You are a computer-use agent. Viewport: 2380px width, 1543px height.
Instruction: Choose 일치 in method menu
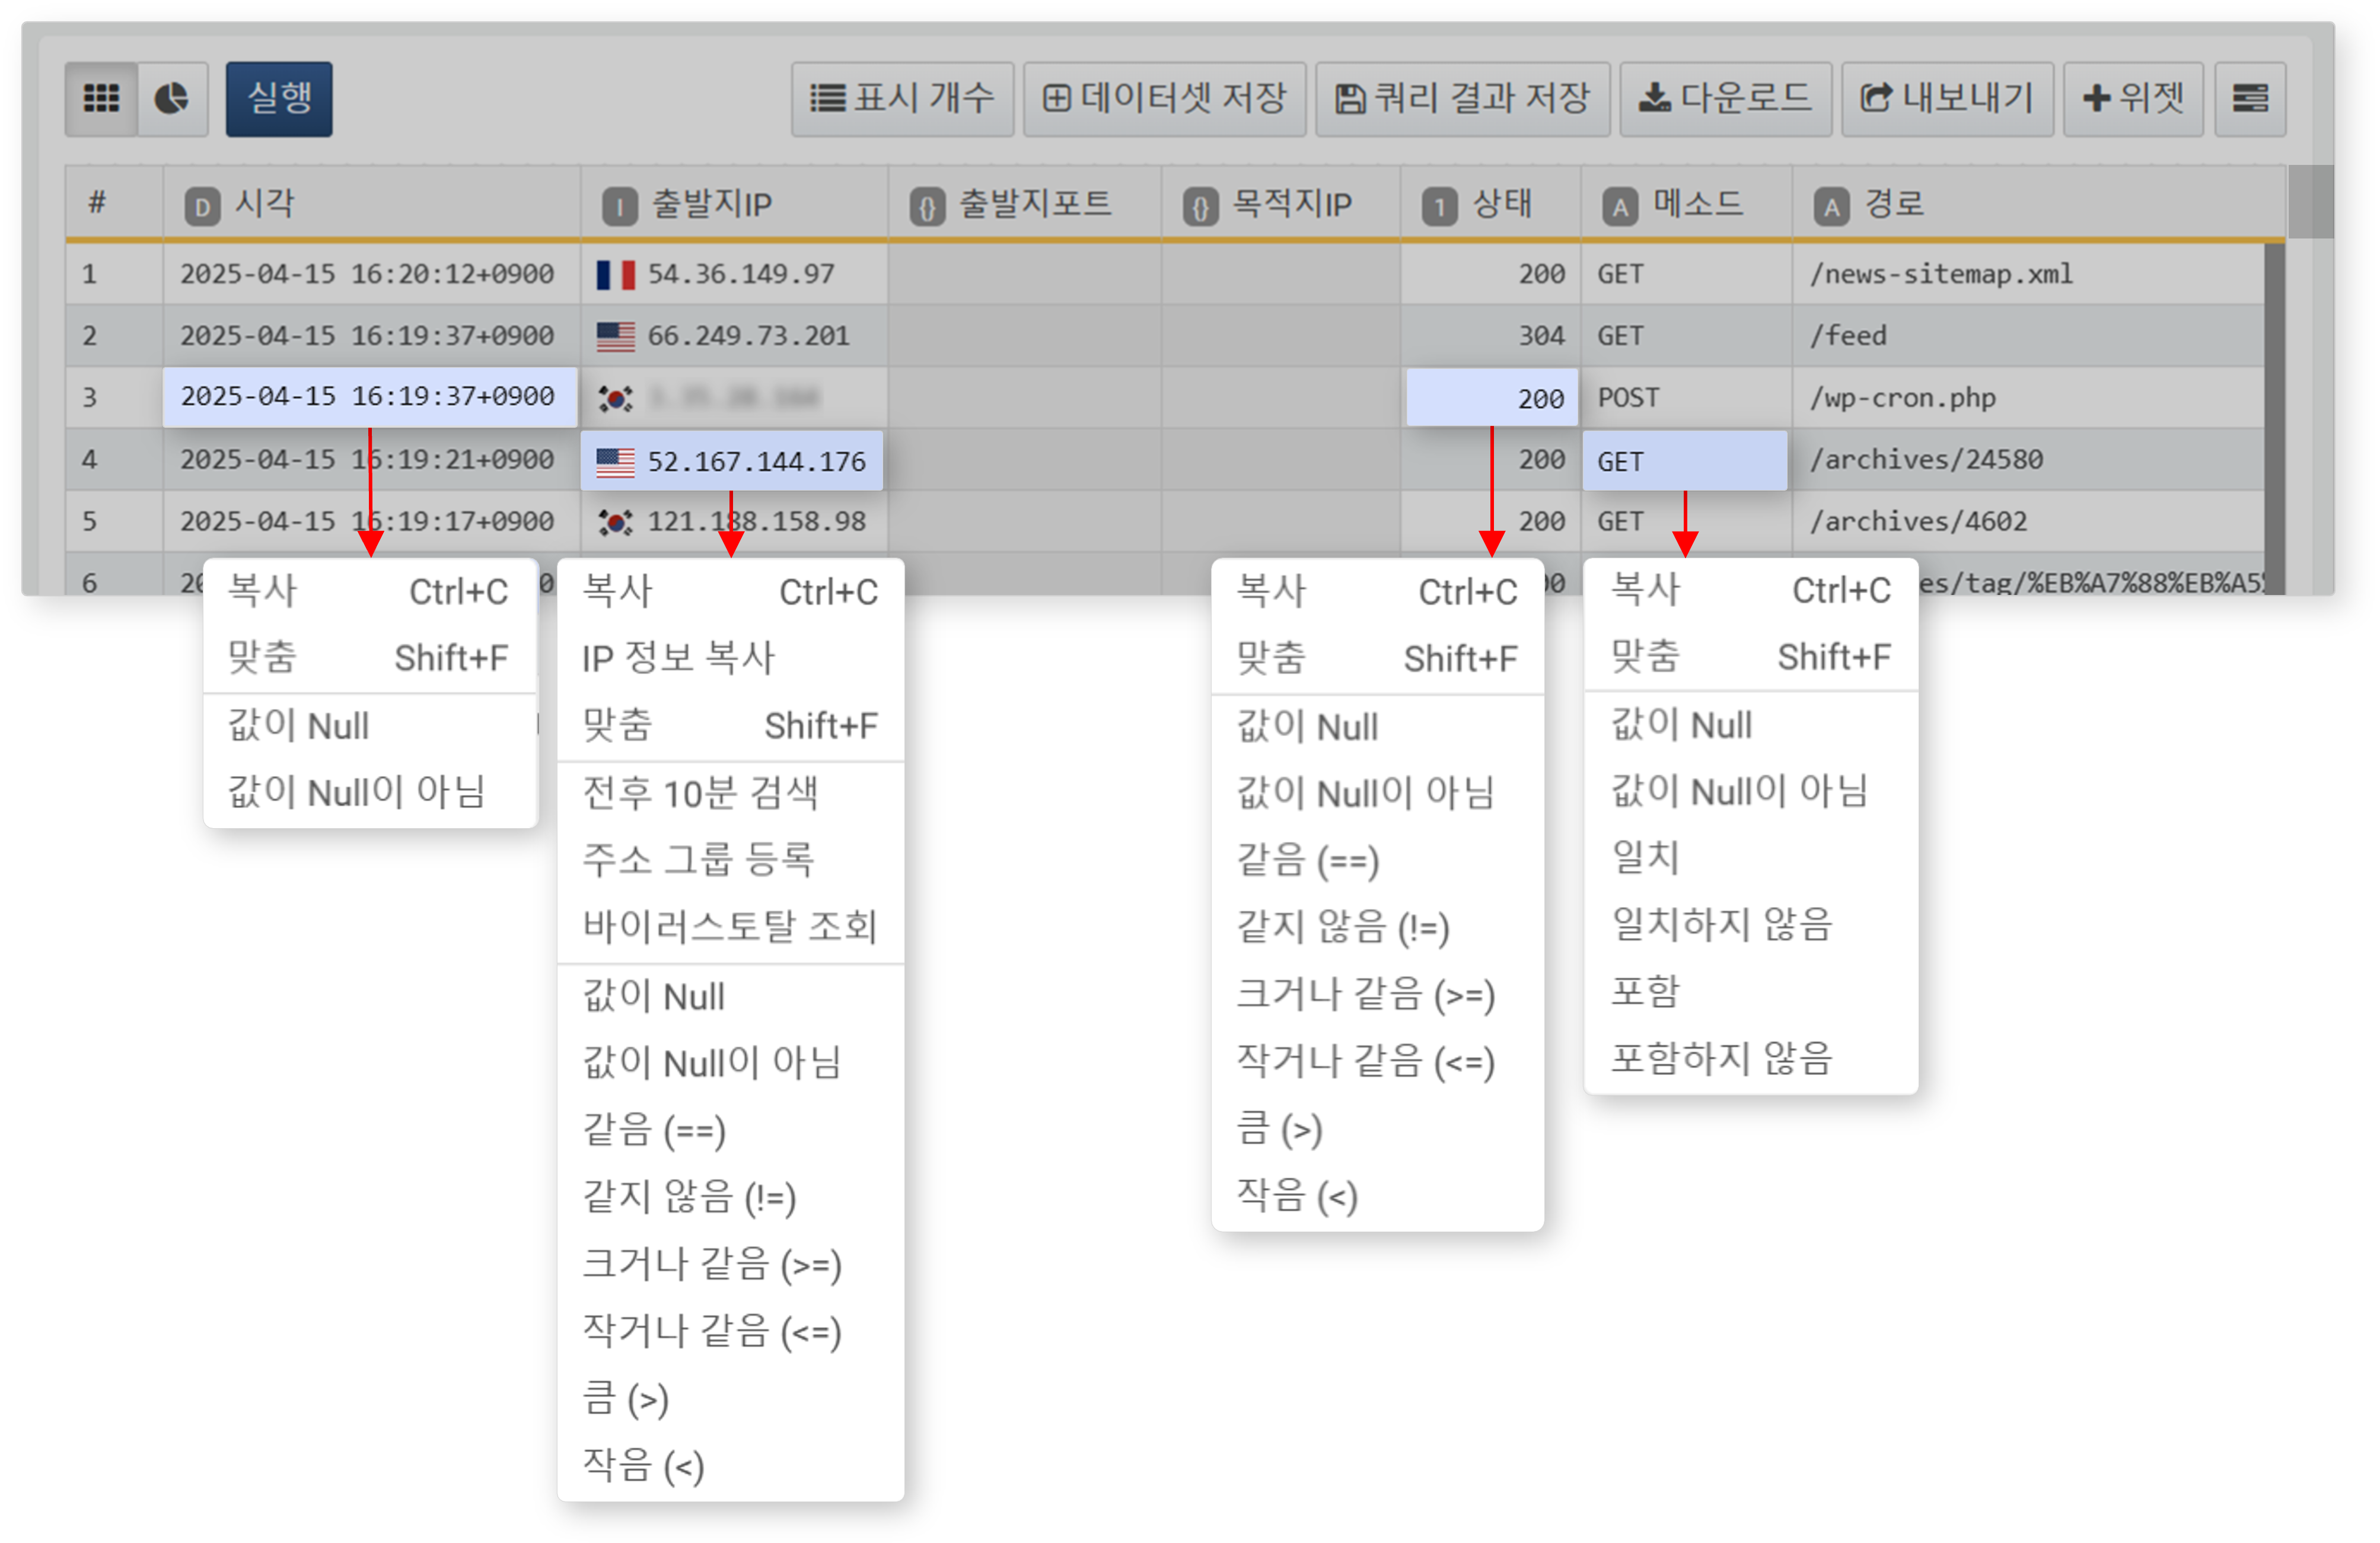point(1751,858)
